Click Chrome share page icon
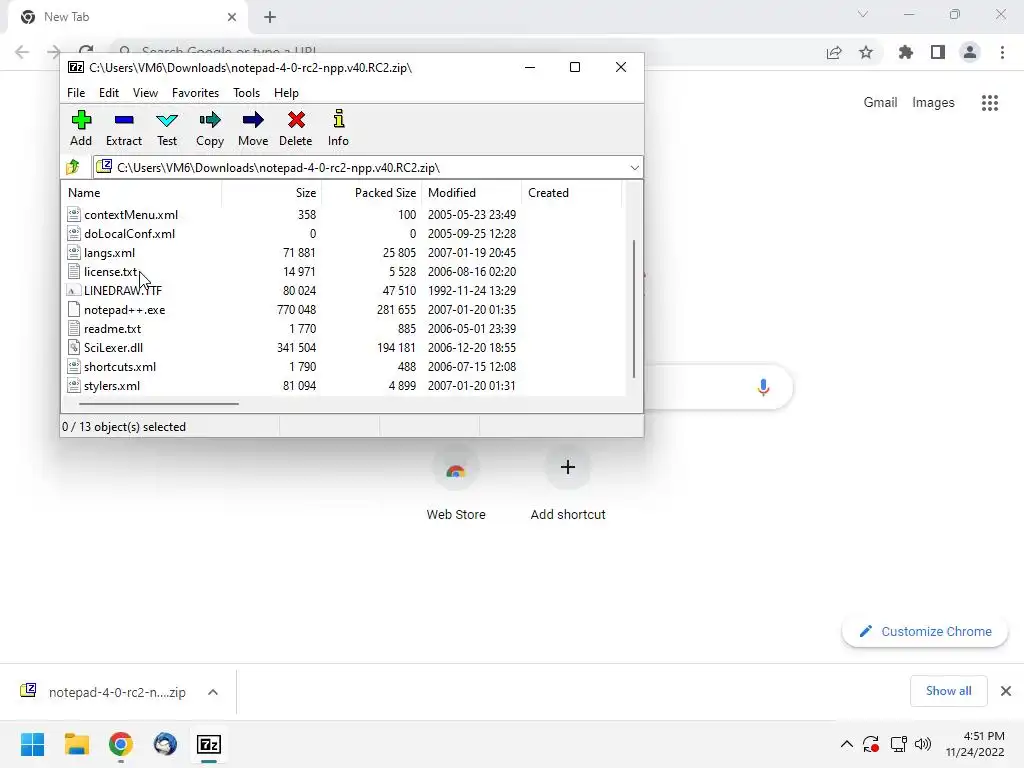 click(x=834, y=52)
